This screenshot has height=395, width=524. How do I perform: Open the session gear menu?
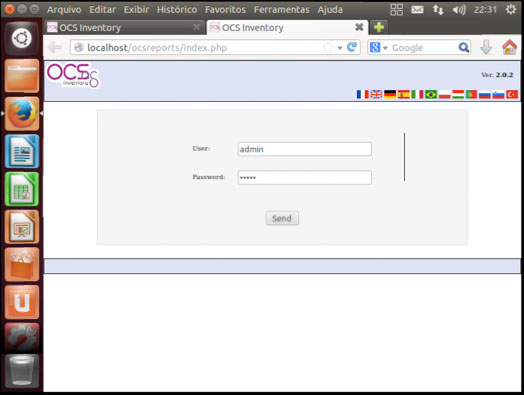[511, 9]
